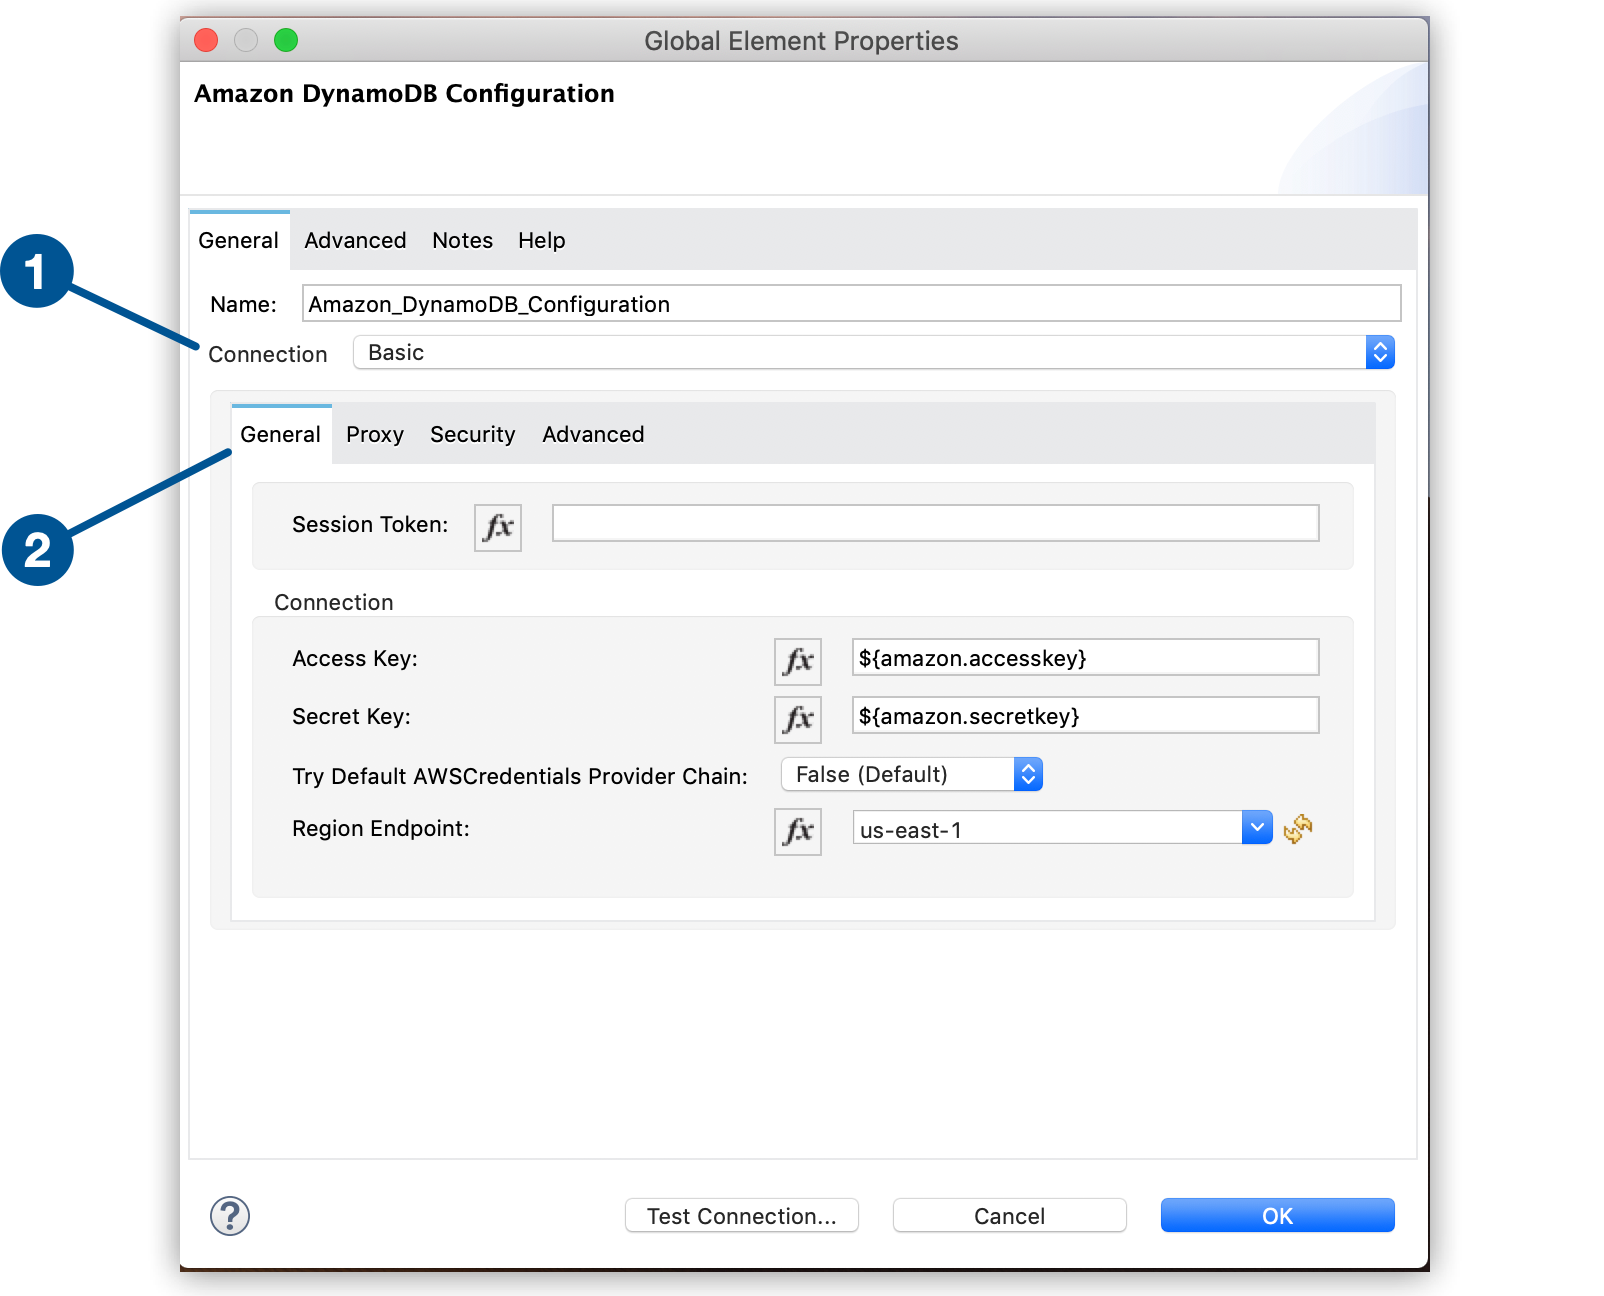The height and width of the screenshot is (1296, 1604).
Task: Open help via the question mark icon
Action: pos(229,1216)
